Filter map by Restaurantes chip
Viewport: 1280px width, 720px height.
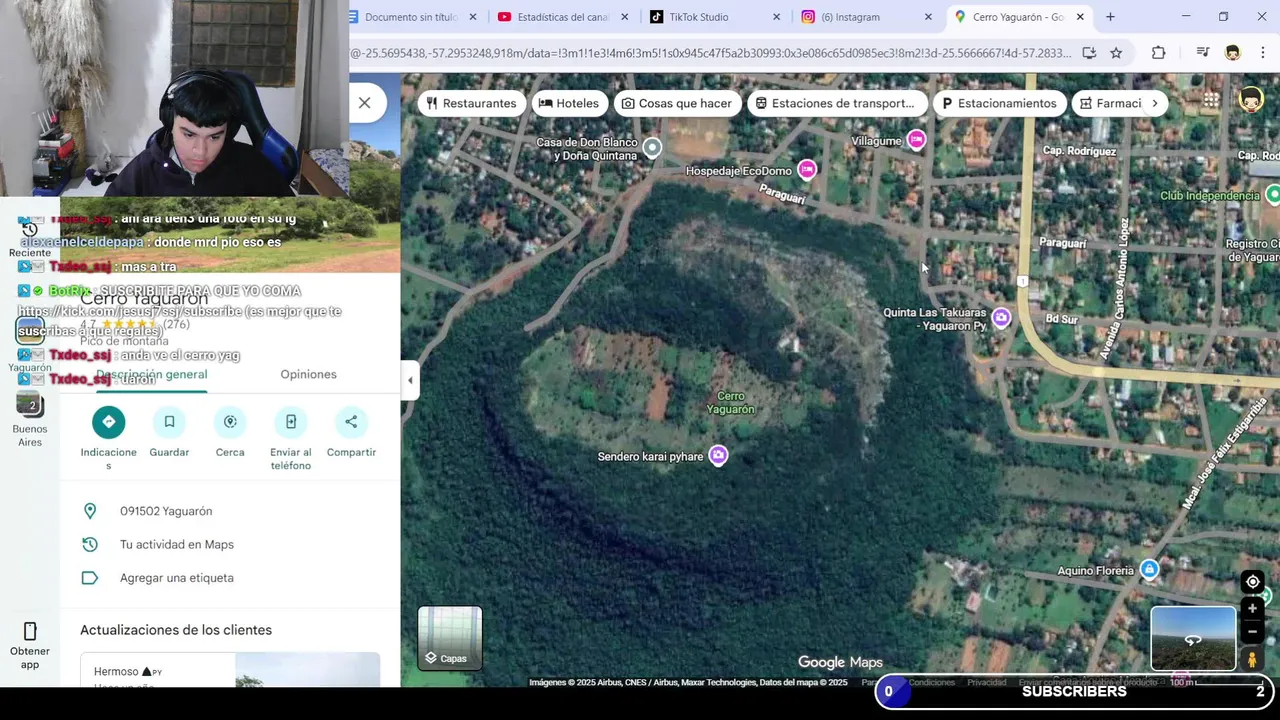click(x=471, y=103)
